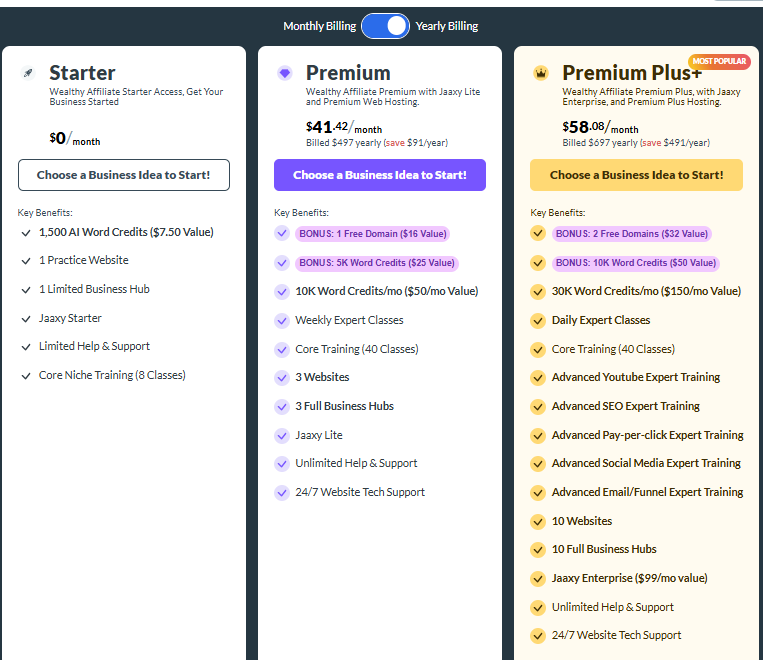The height and width of the screenshot is (660, 763).
Task: Choose a business idea under Premium plan
Action: point(380,175)
